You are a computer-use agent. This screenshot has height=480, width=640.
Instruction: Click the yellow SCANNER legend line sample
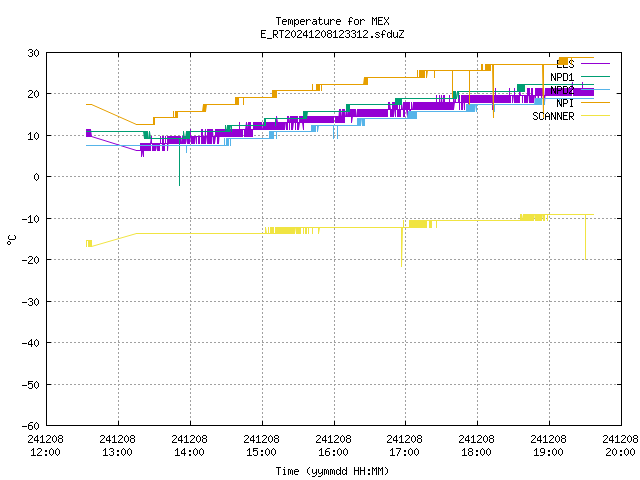tap(595, 116)
